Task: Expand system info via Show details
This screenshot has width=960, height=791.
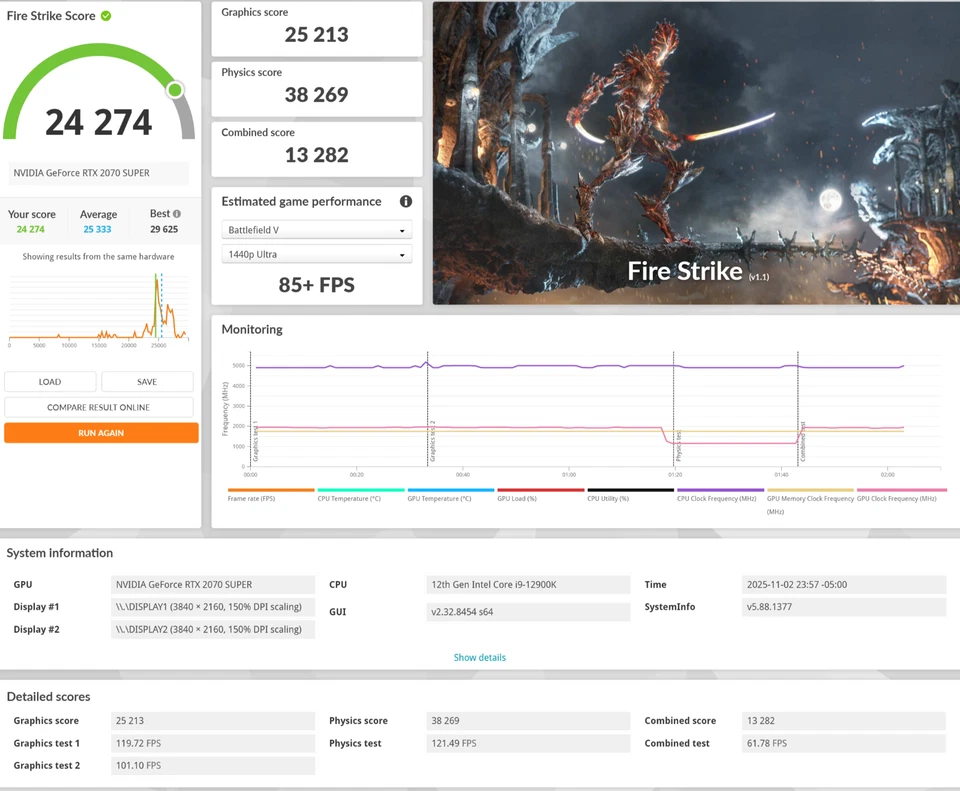Action: 480,657
